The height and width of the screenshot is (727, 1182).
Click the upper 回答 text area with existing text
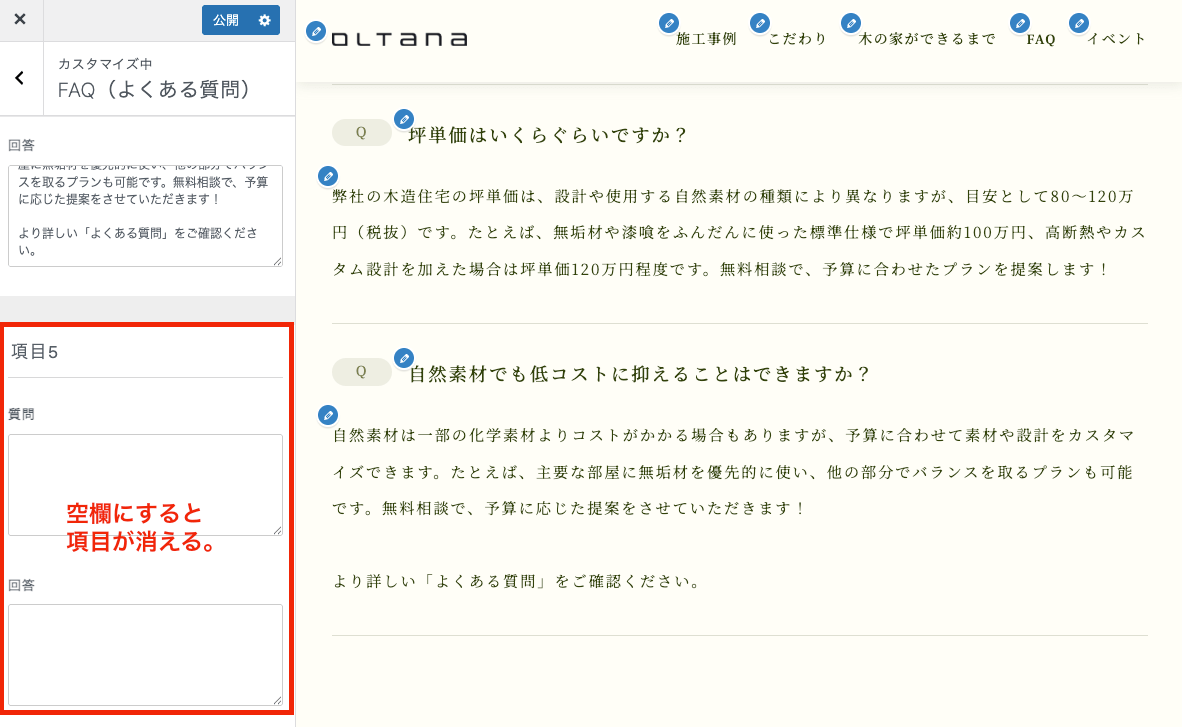[x=145, y=216]
